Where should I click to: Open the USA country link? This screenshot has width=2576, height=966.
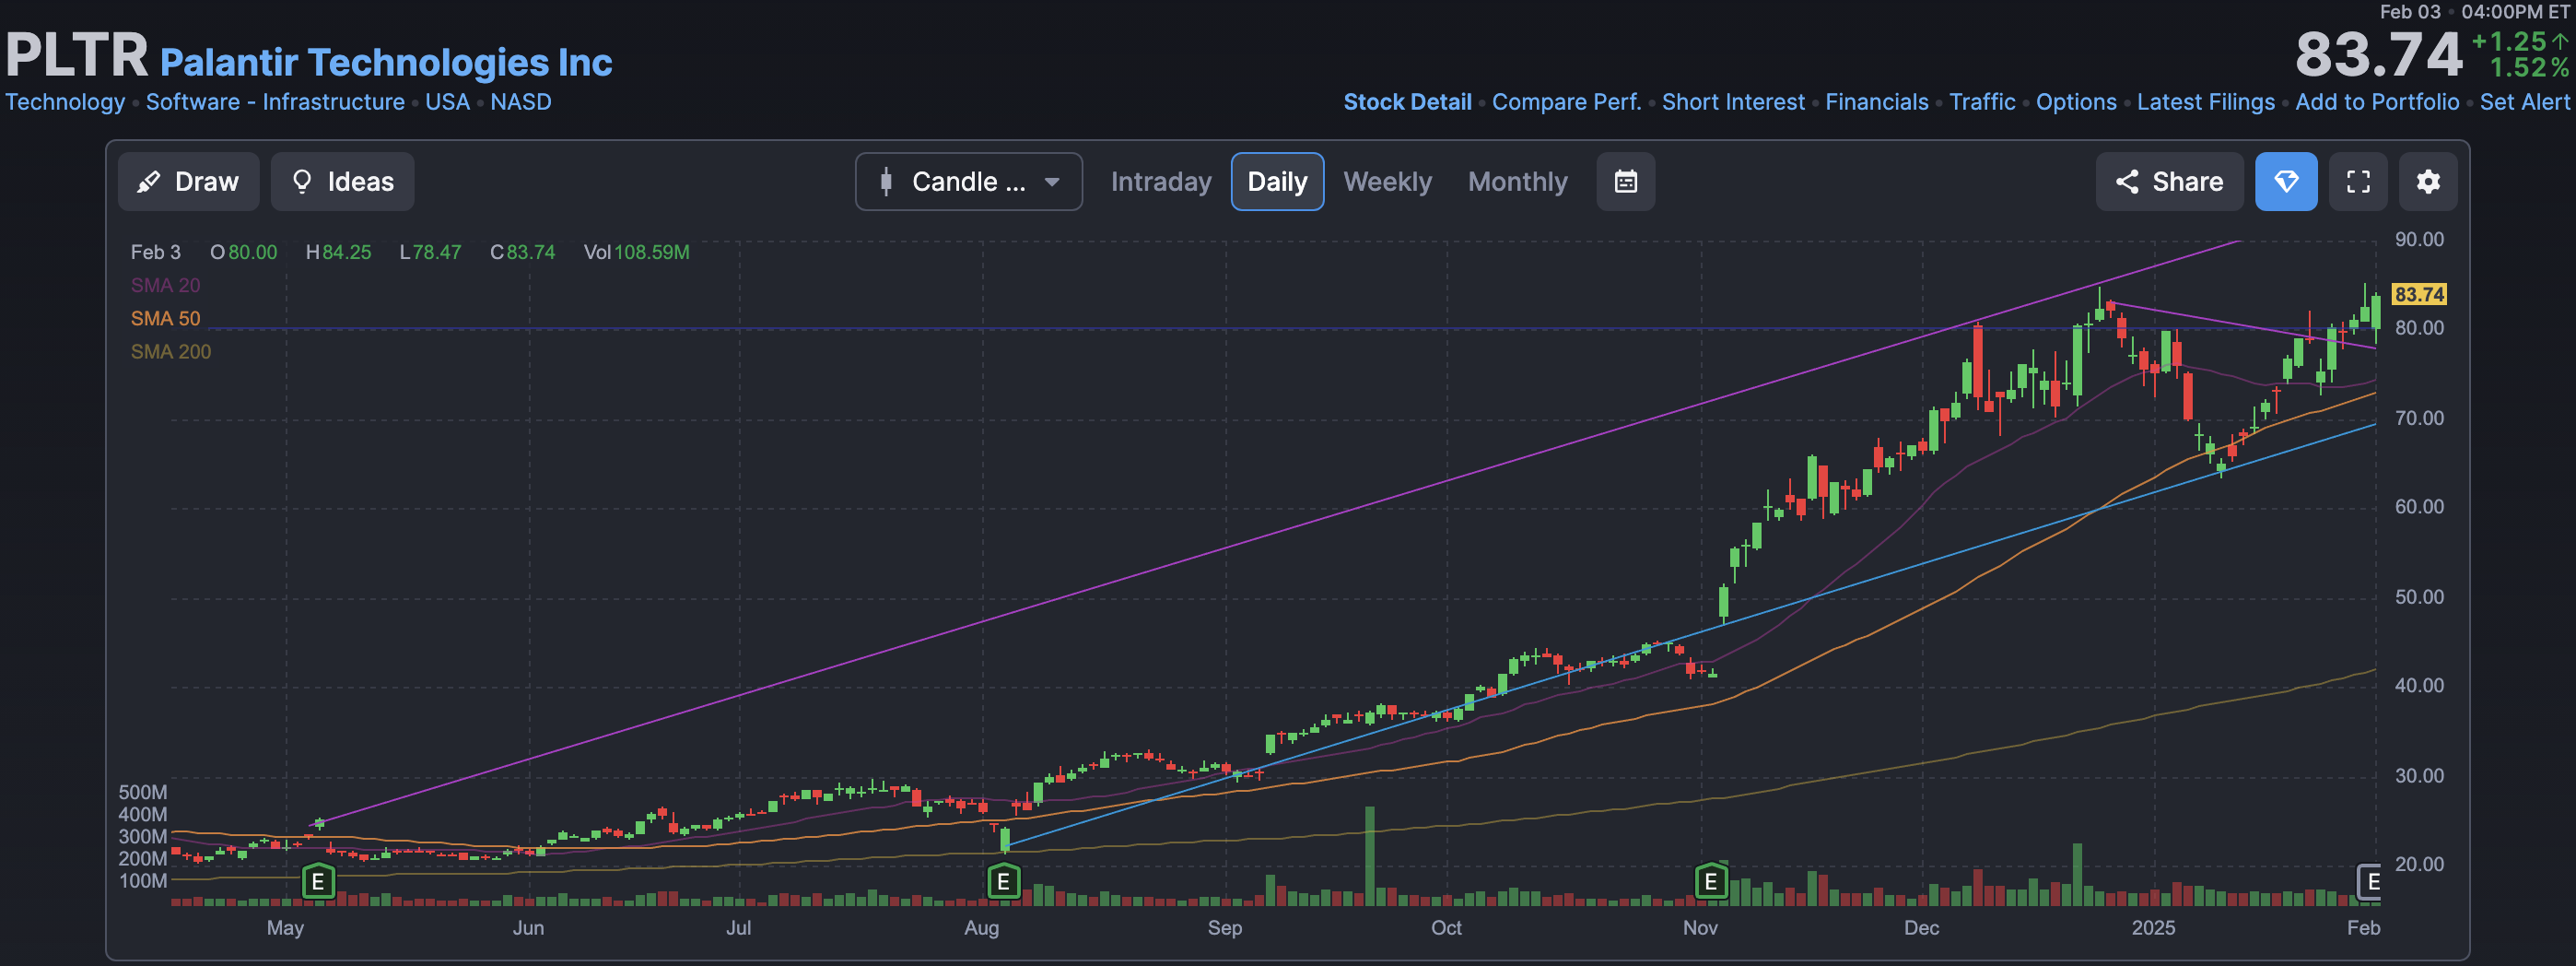(x=447, y=102)
